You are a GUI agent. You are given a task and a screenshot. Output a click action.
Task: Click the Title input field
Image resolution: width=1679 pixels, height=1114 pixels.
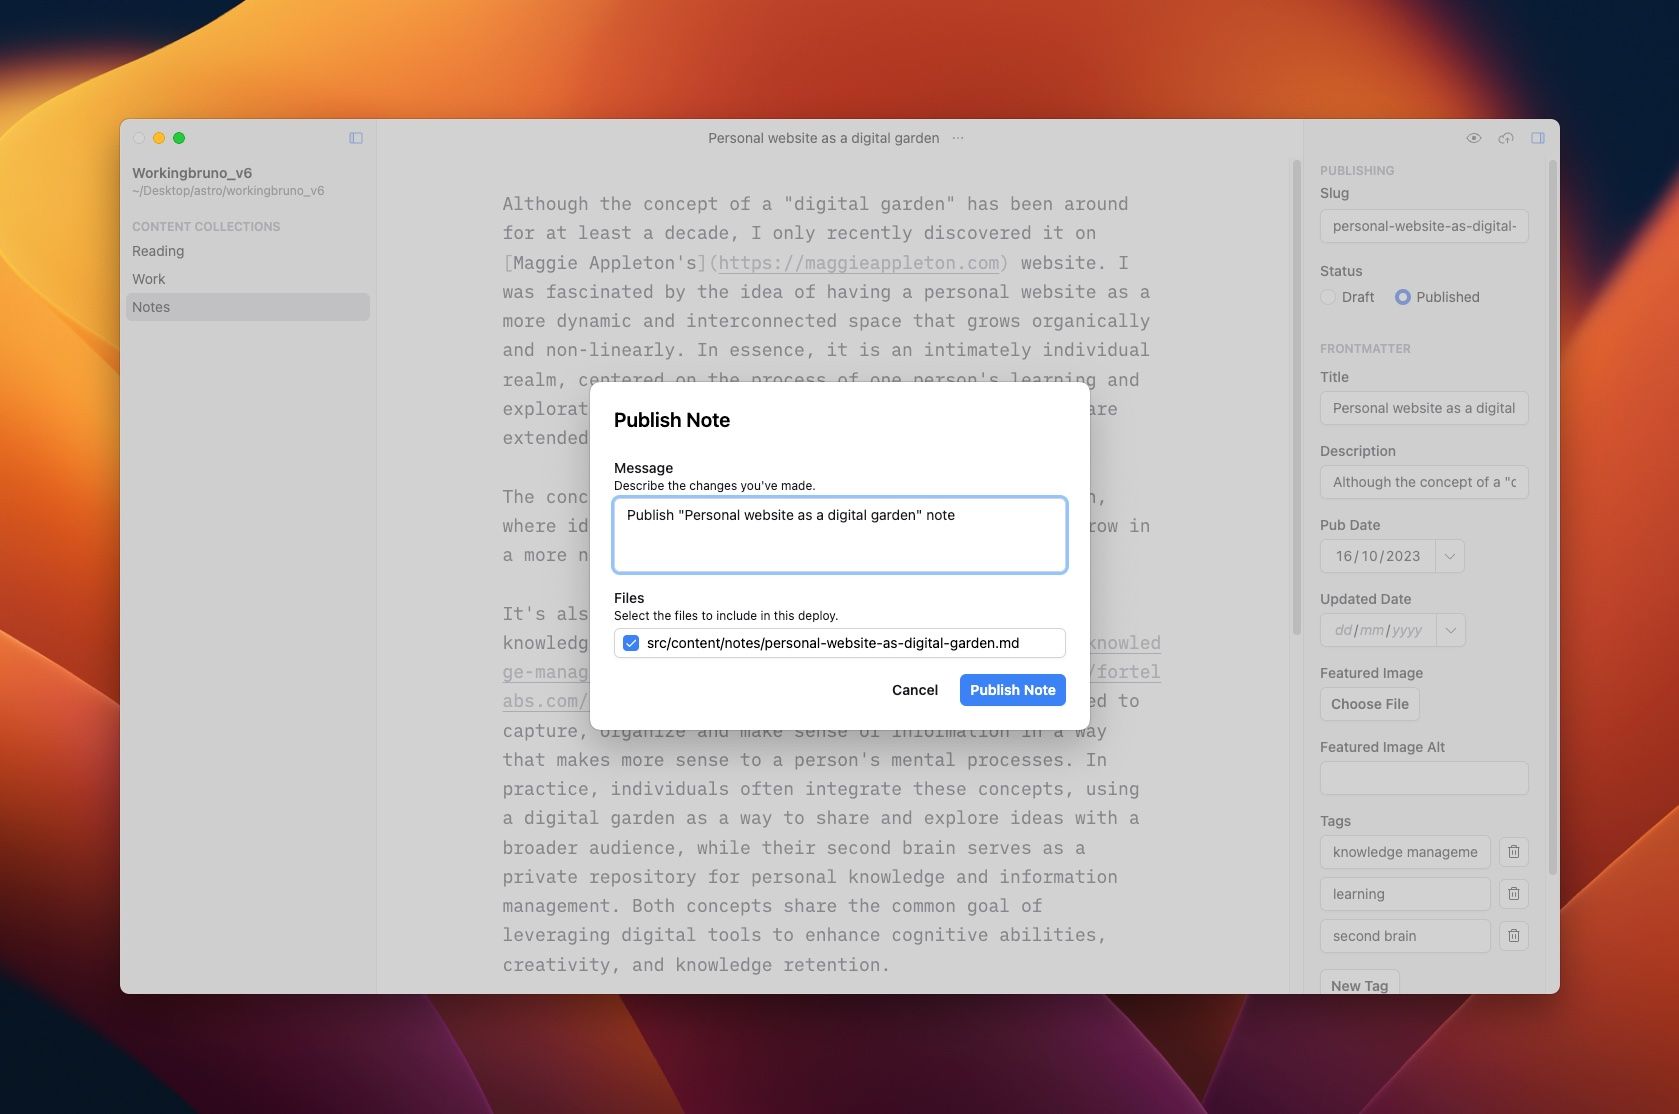pyautogui.click(x=1424, y=408)
